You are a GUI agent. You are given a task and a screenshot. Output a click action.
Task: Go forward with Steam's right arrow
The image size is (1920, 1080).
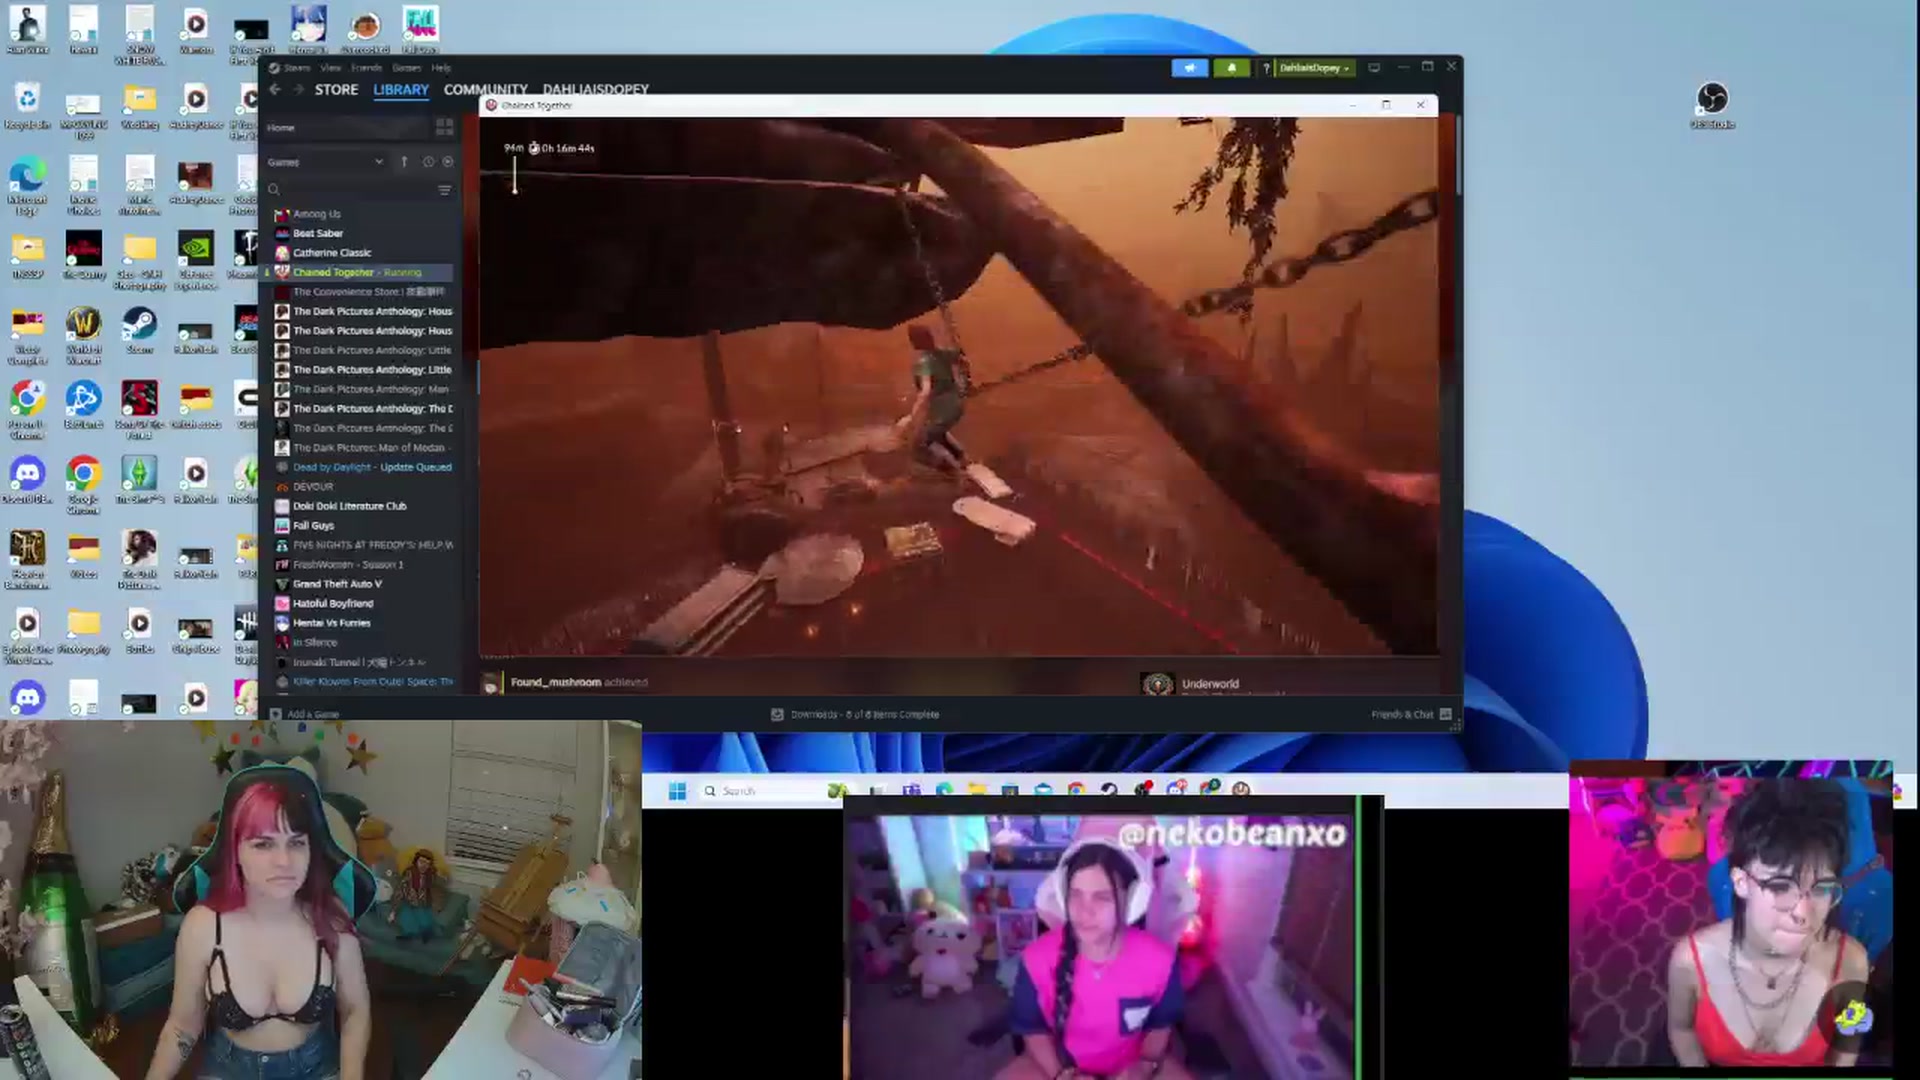point(297,89)
